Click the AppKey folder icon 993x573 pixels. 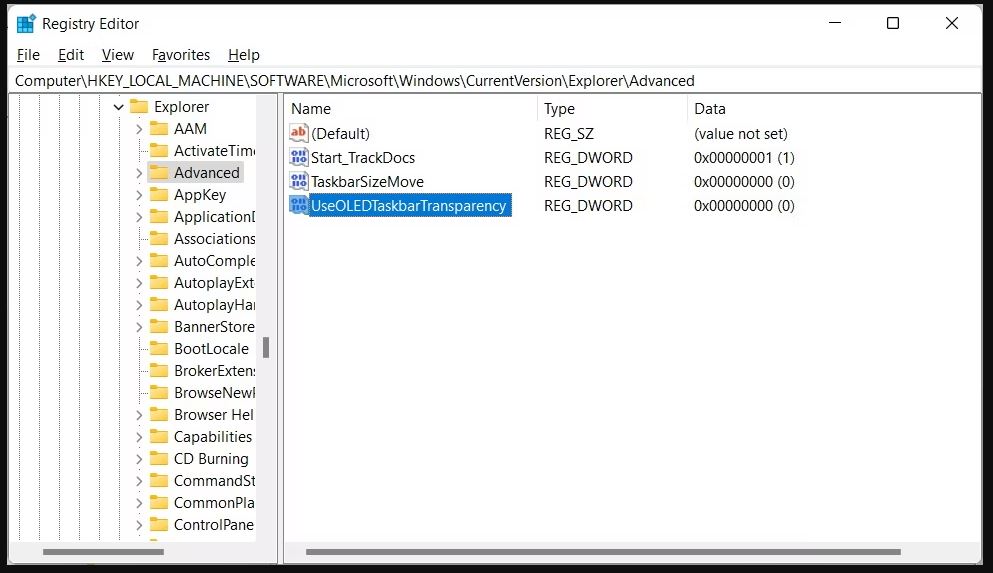pos(158,194)
